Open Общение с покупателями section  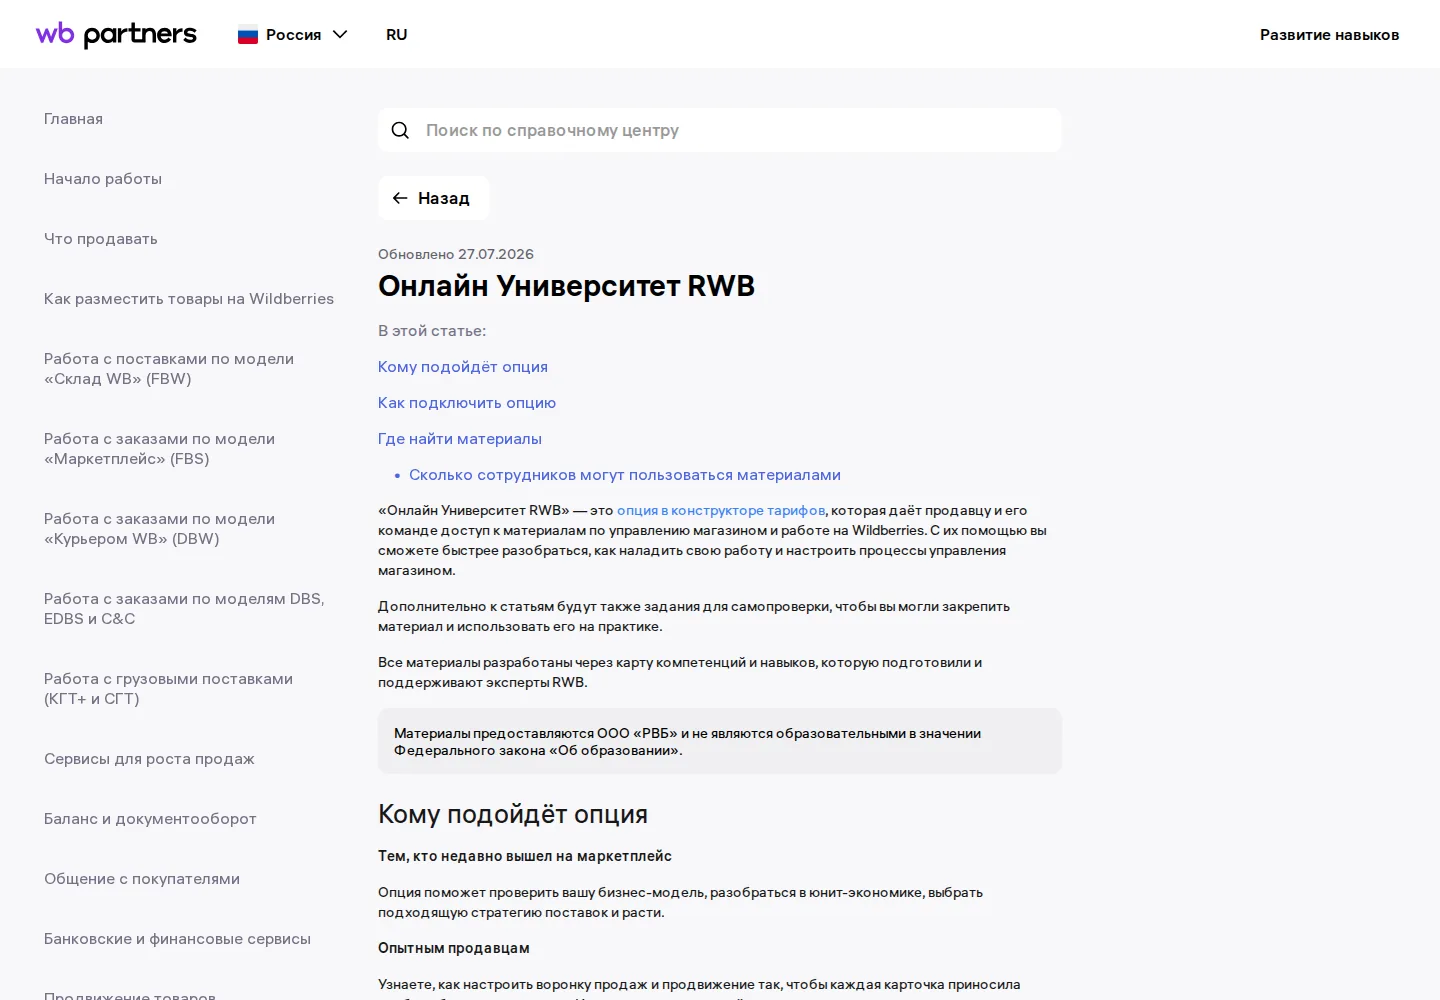point(142,879)
